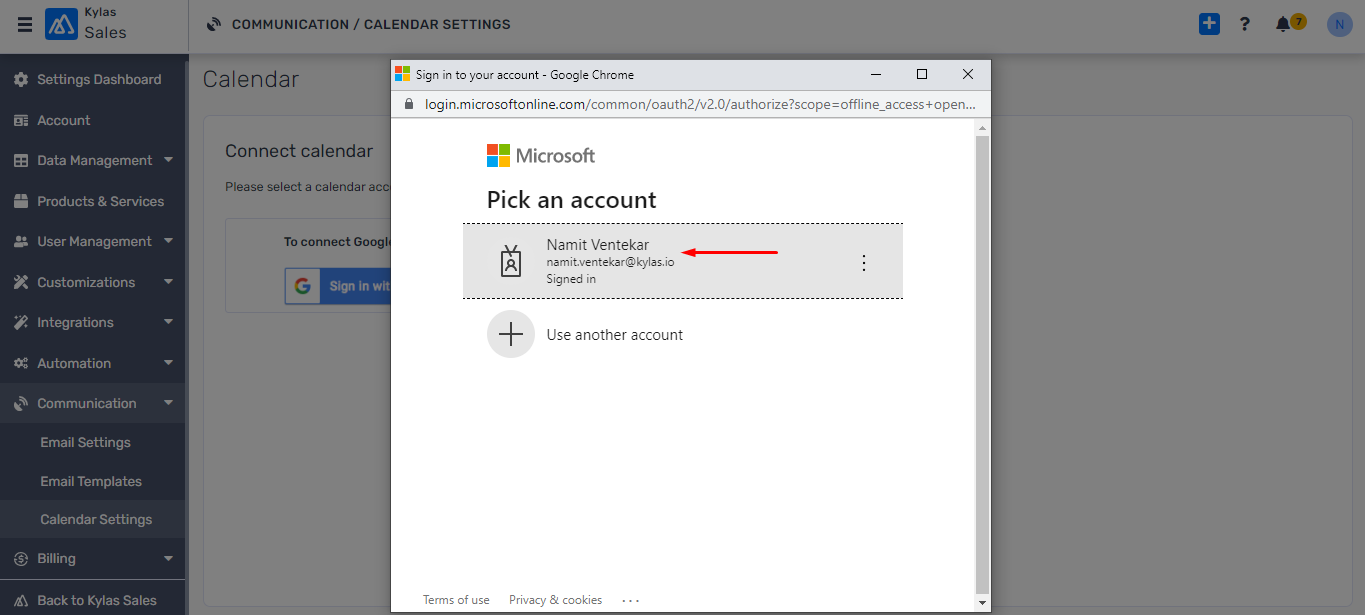Click the plus icon for another account
The height and width of the screenshot is (615, 1365).
coord(511,334)
